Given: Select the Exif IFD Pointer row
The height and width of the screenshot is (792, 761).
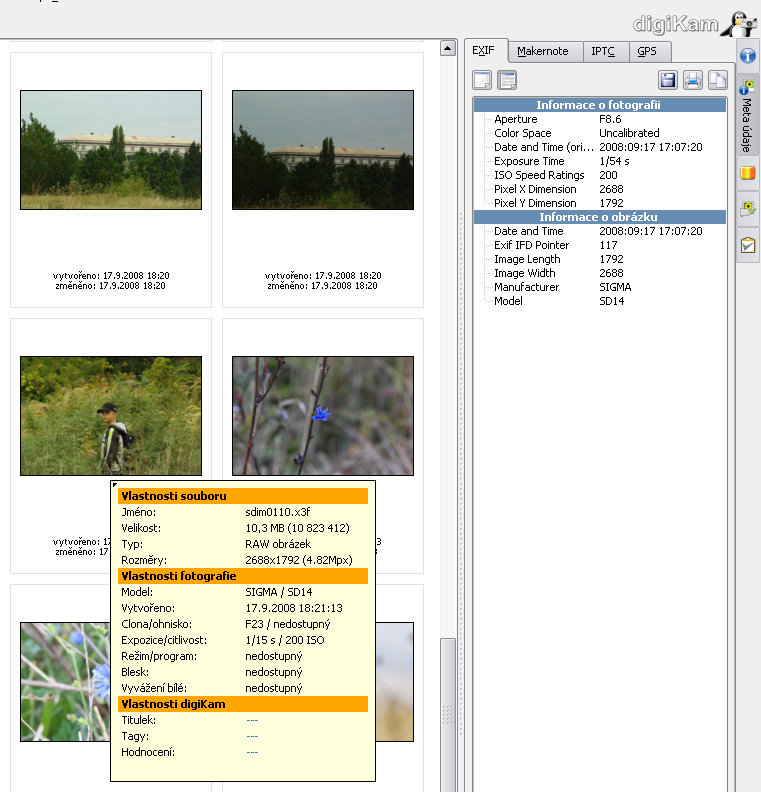Looking at the screenshot, I should (599, 245).
